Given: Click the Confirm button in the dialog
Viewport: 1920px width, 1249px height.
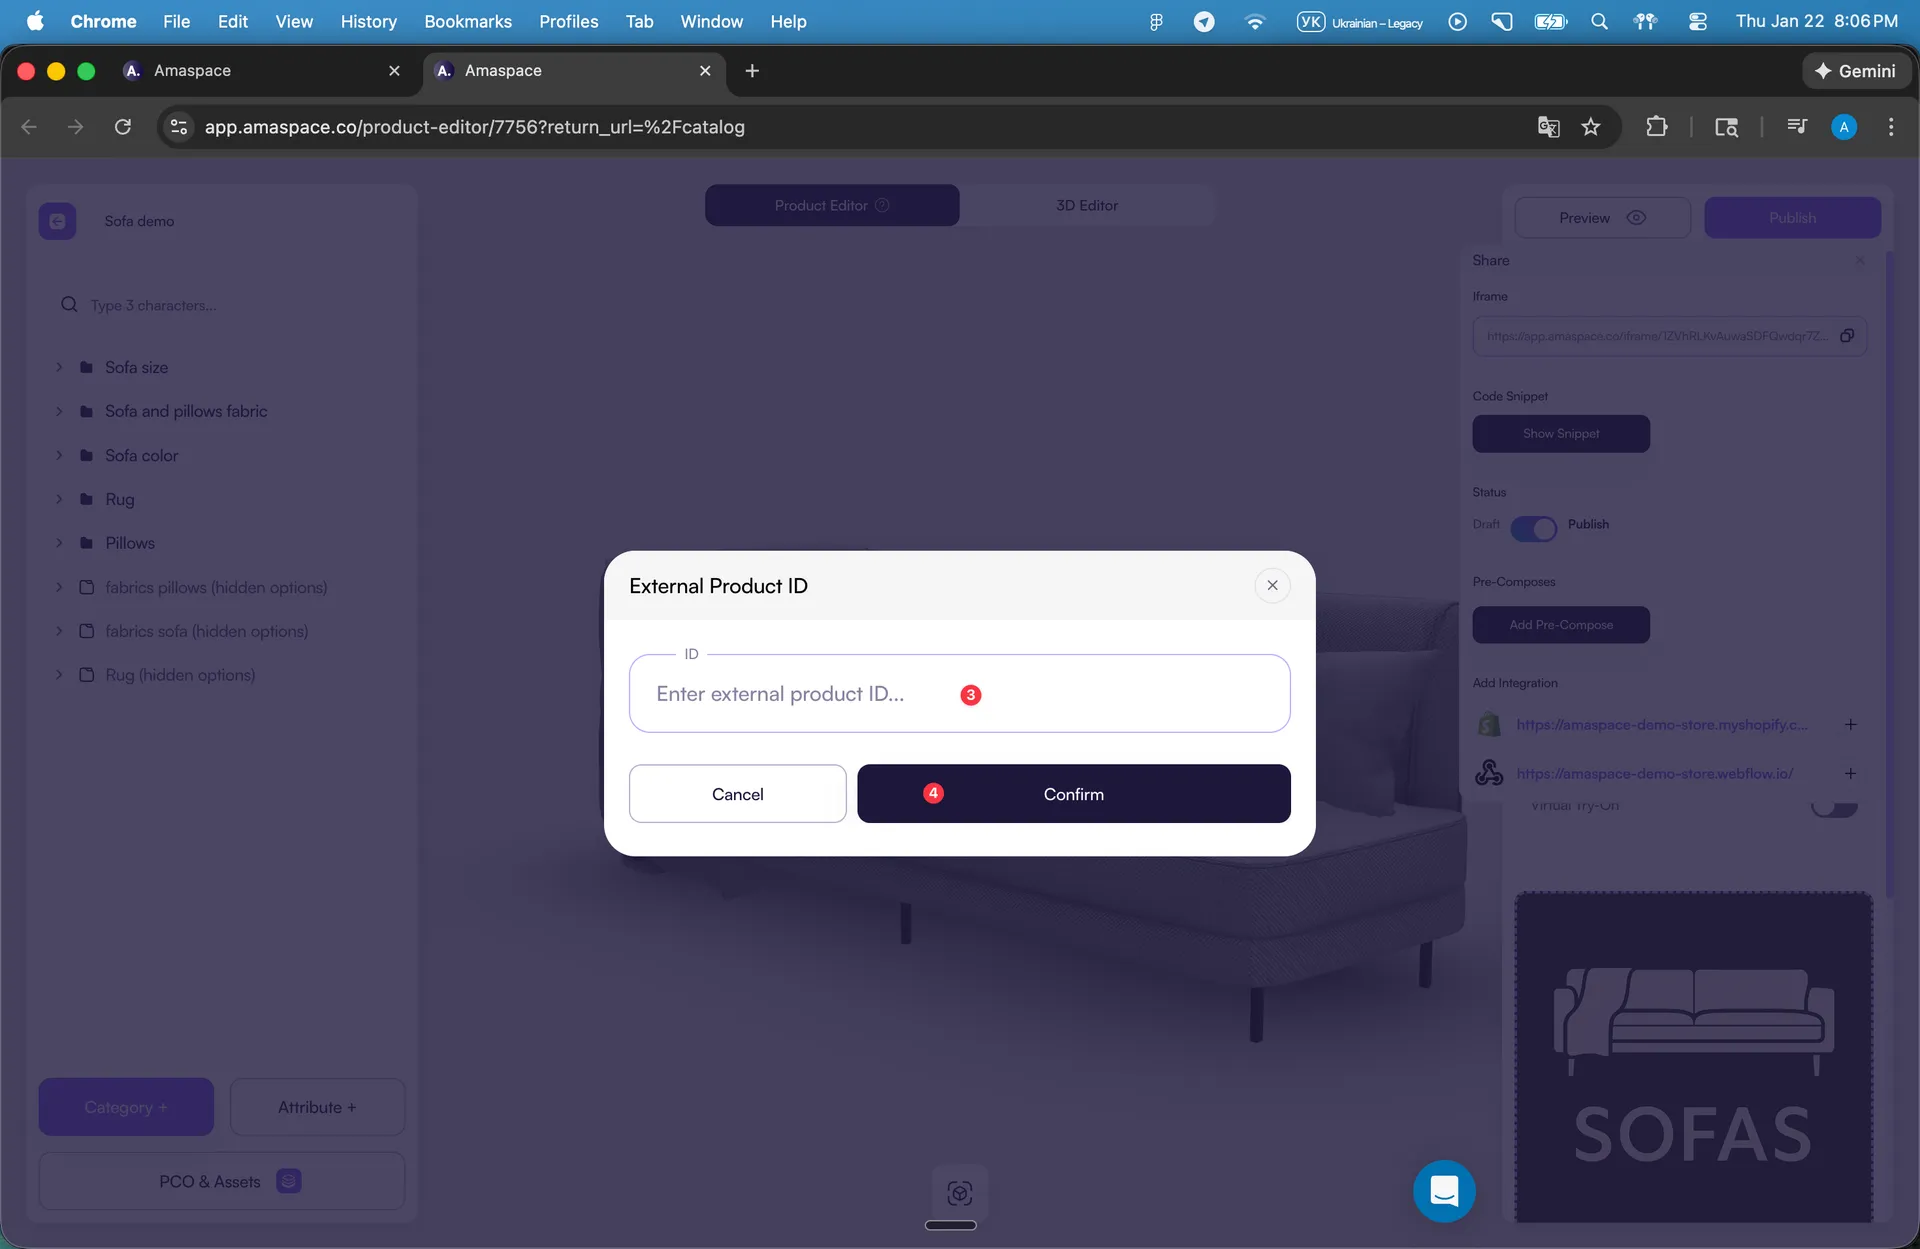Looking at the screenshot, I should pyautogui.click(x=1073, y=793).
